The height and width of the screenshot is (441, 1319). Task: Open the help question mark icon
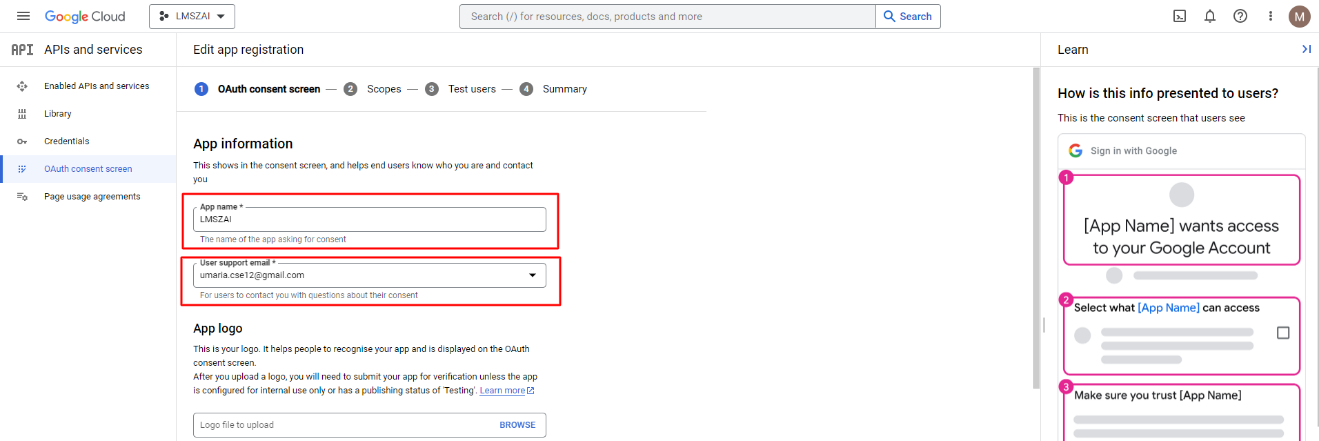click(x=1240, y=16)
